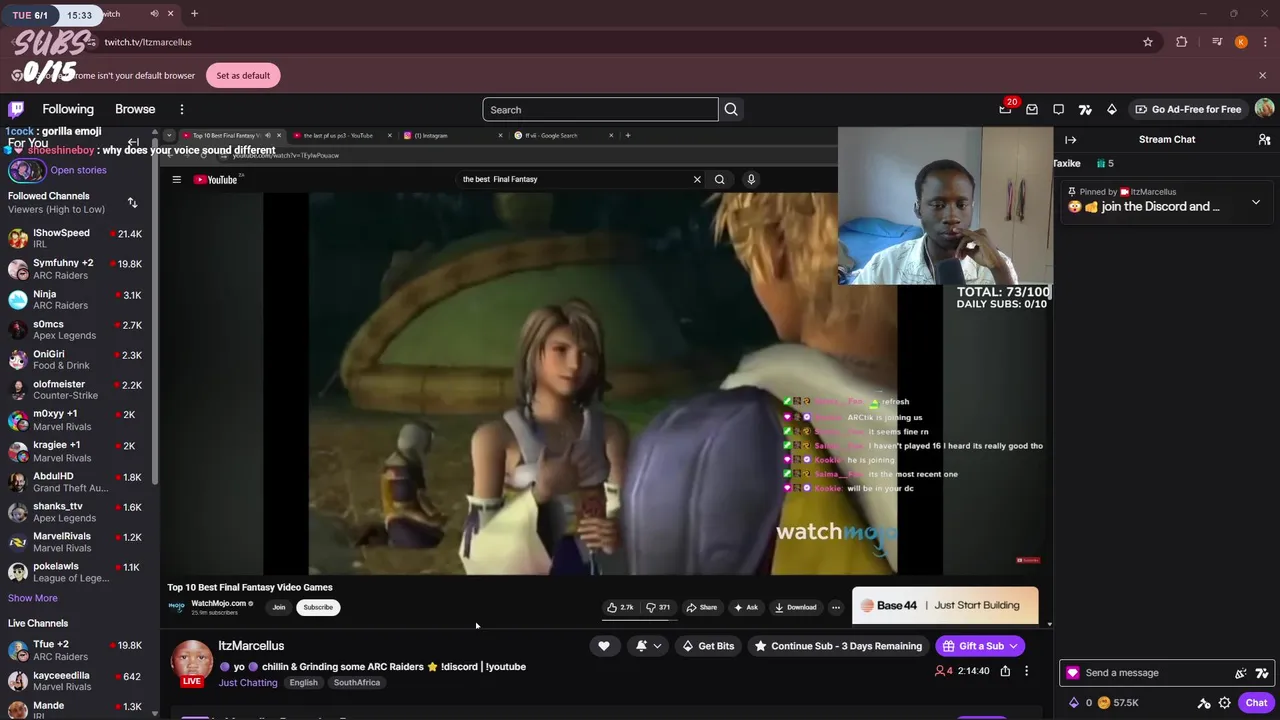
Task: Open shanks_ttv channel in sidebar
Action: (76, 512)
